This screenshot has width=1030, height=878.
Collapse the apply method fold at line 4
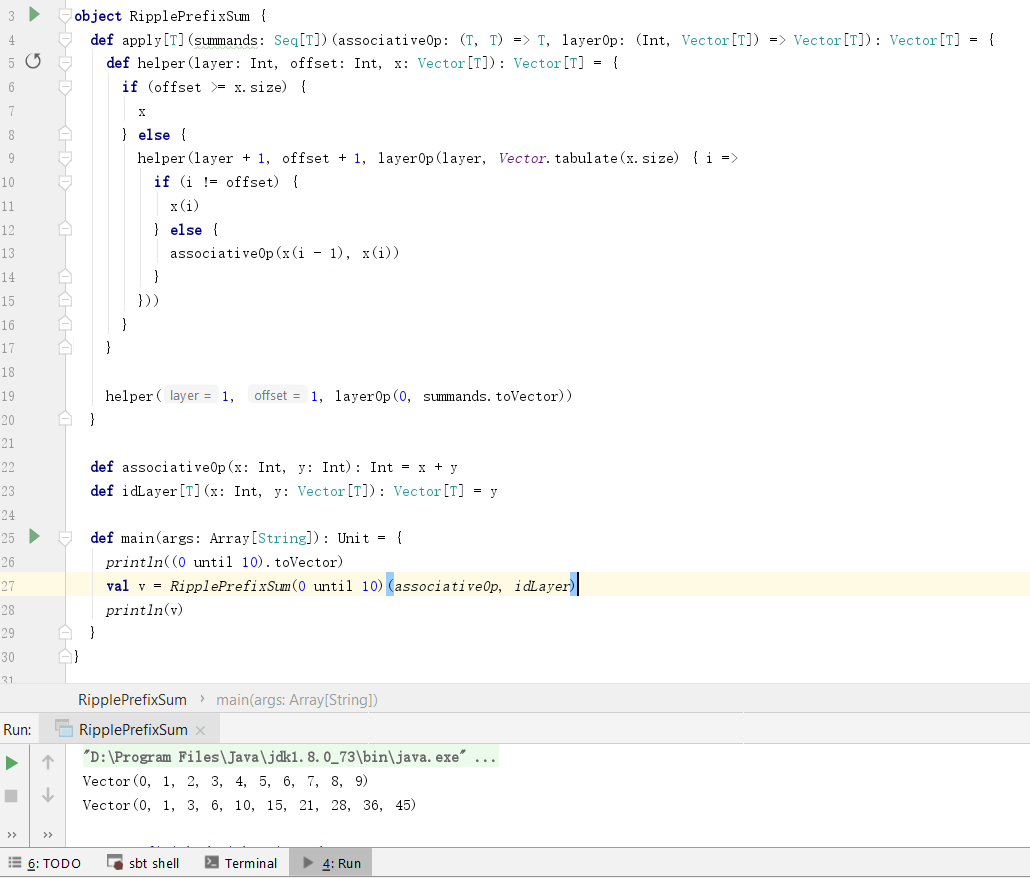(64, 39)
